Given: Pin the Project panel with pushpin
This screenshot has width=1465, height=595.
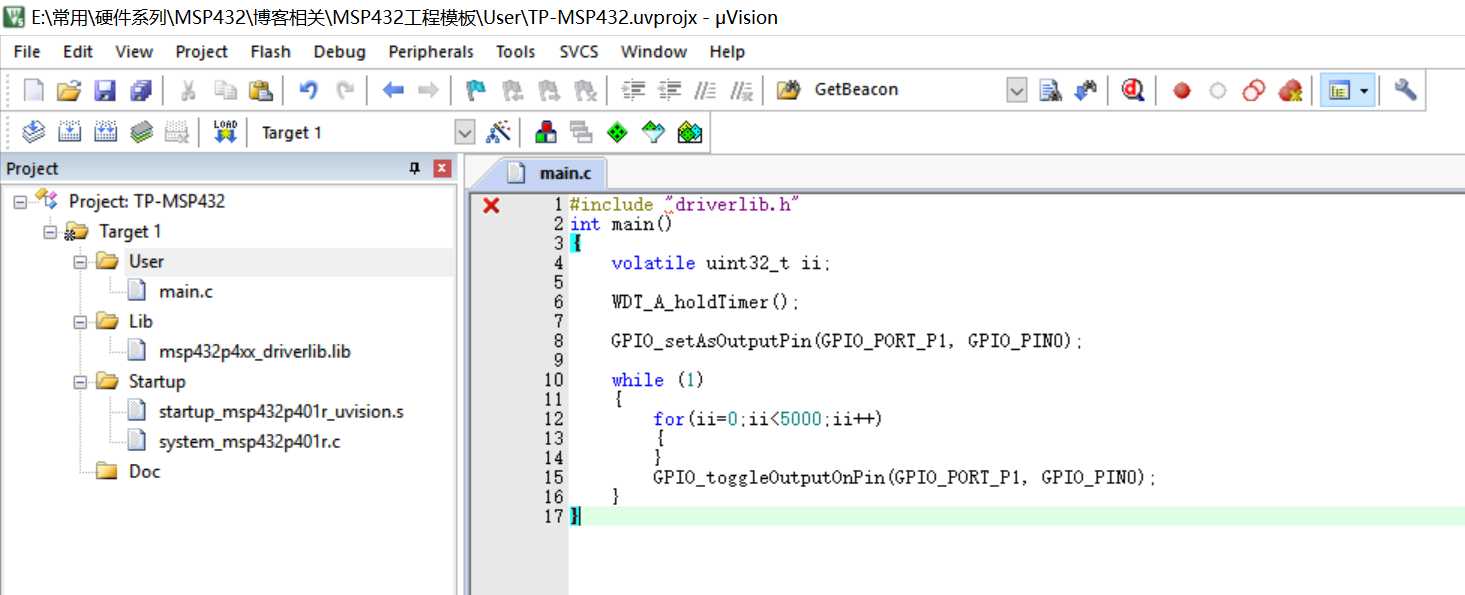Looking at the screenshot, I should point(415,169).
